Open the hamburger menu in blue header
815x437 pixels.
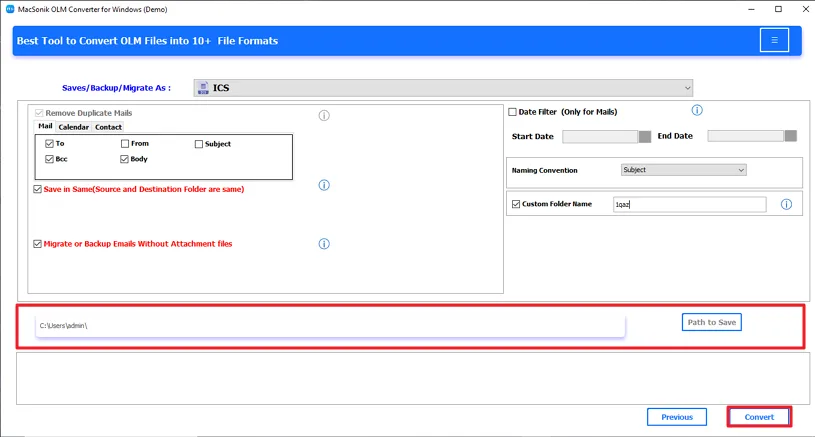coord(774,40)
